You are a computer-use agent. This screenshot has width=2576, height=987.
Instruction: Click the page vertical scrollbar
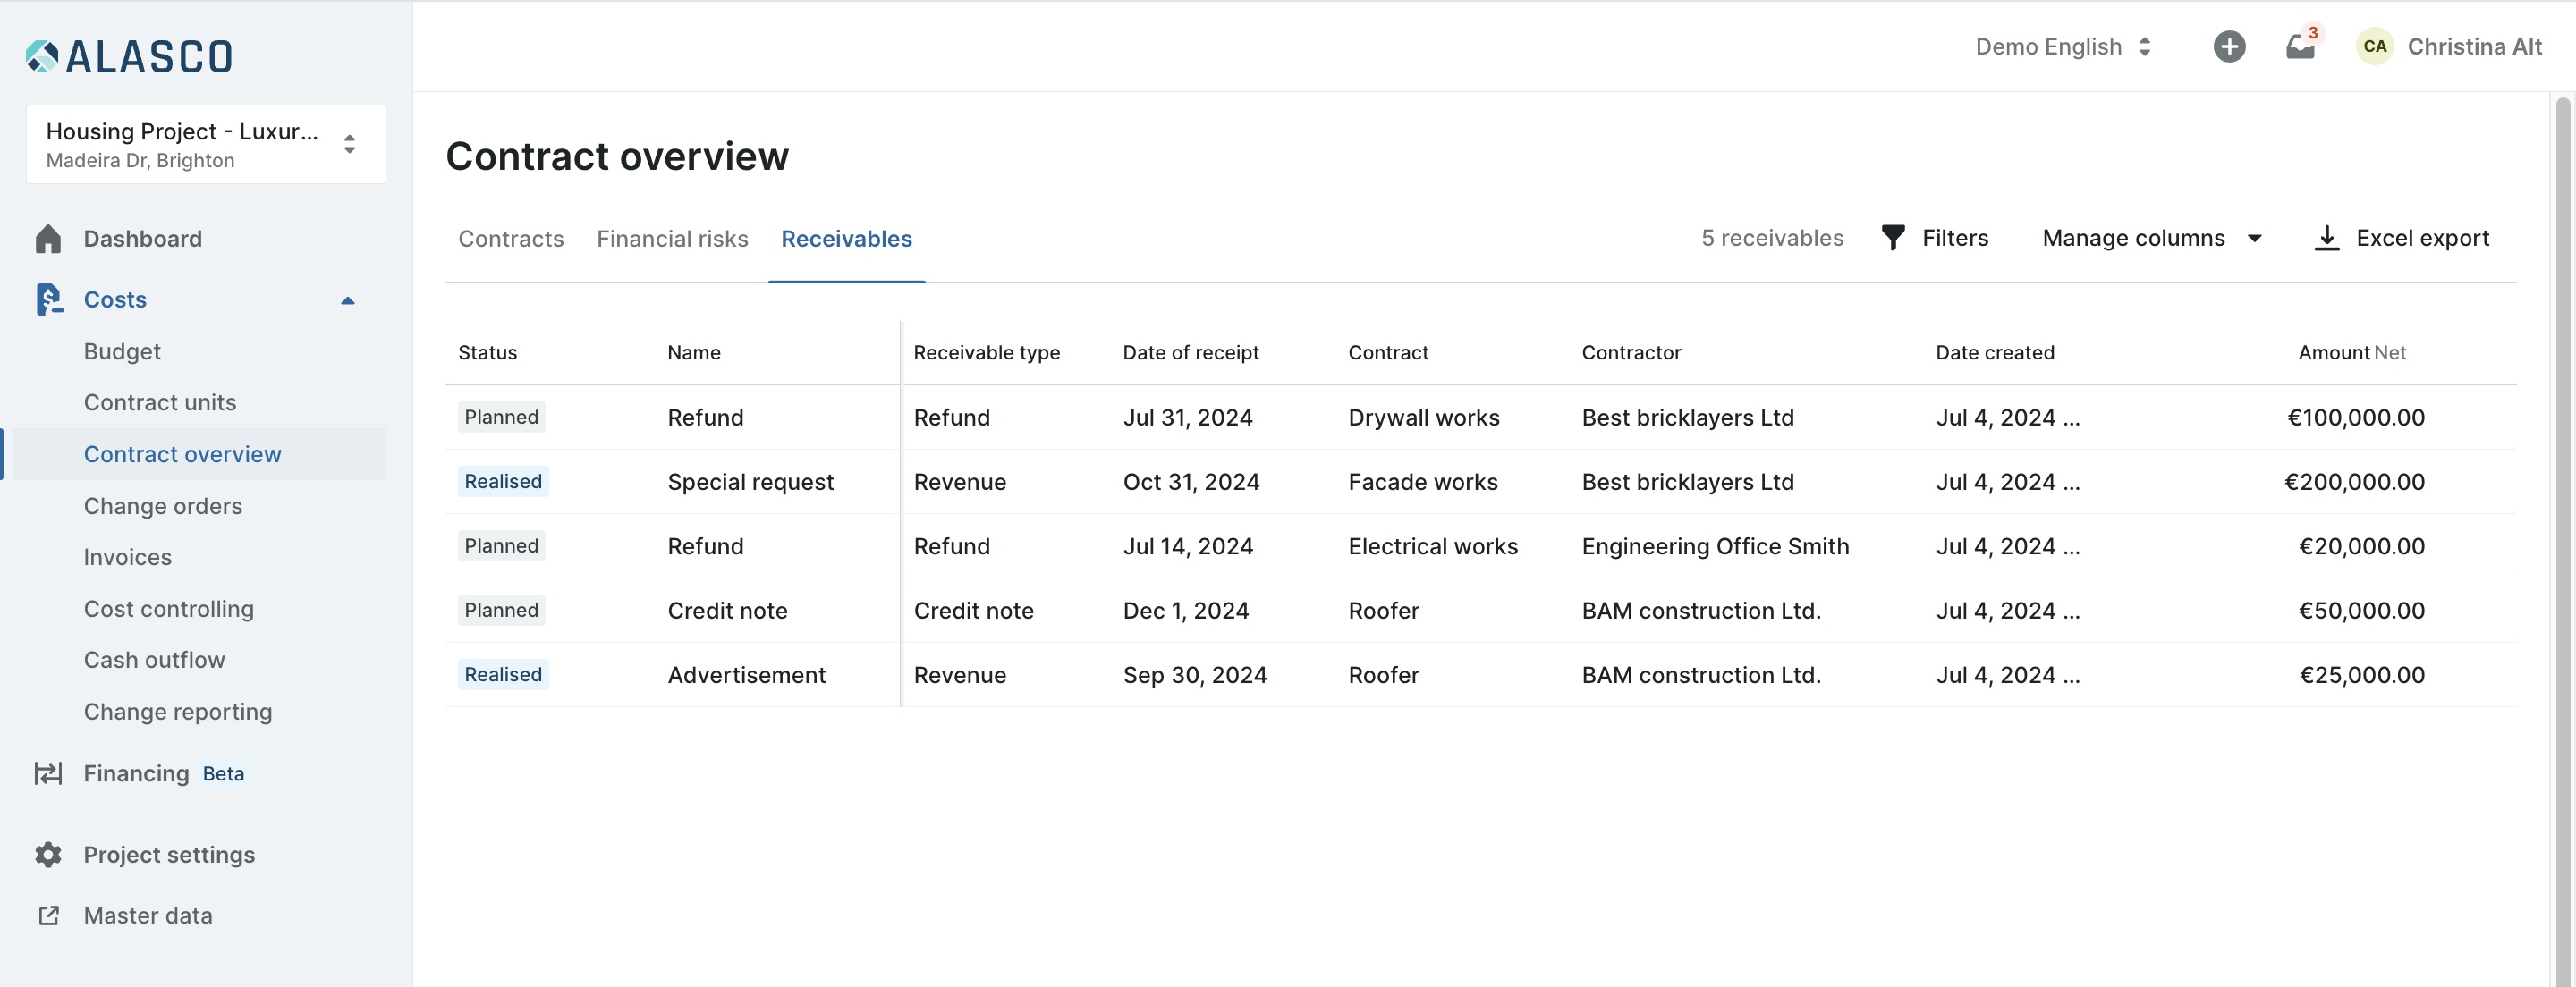click(2563, 540)
